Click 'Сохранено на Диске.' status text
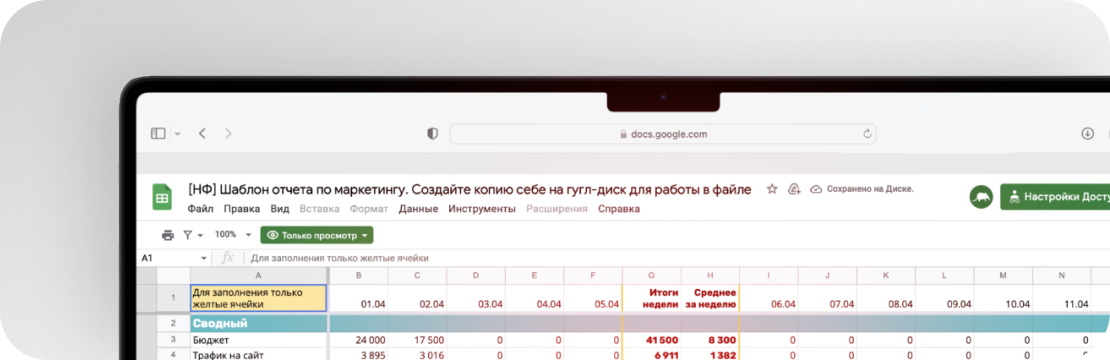1110x360 pixels. tap(869, 190)
